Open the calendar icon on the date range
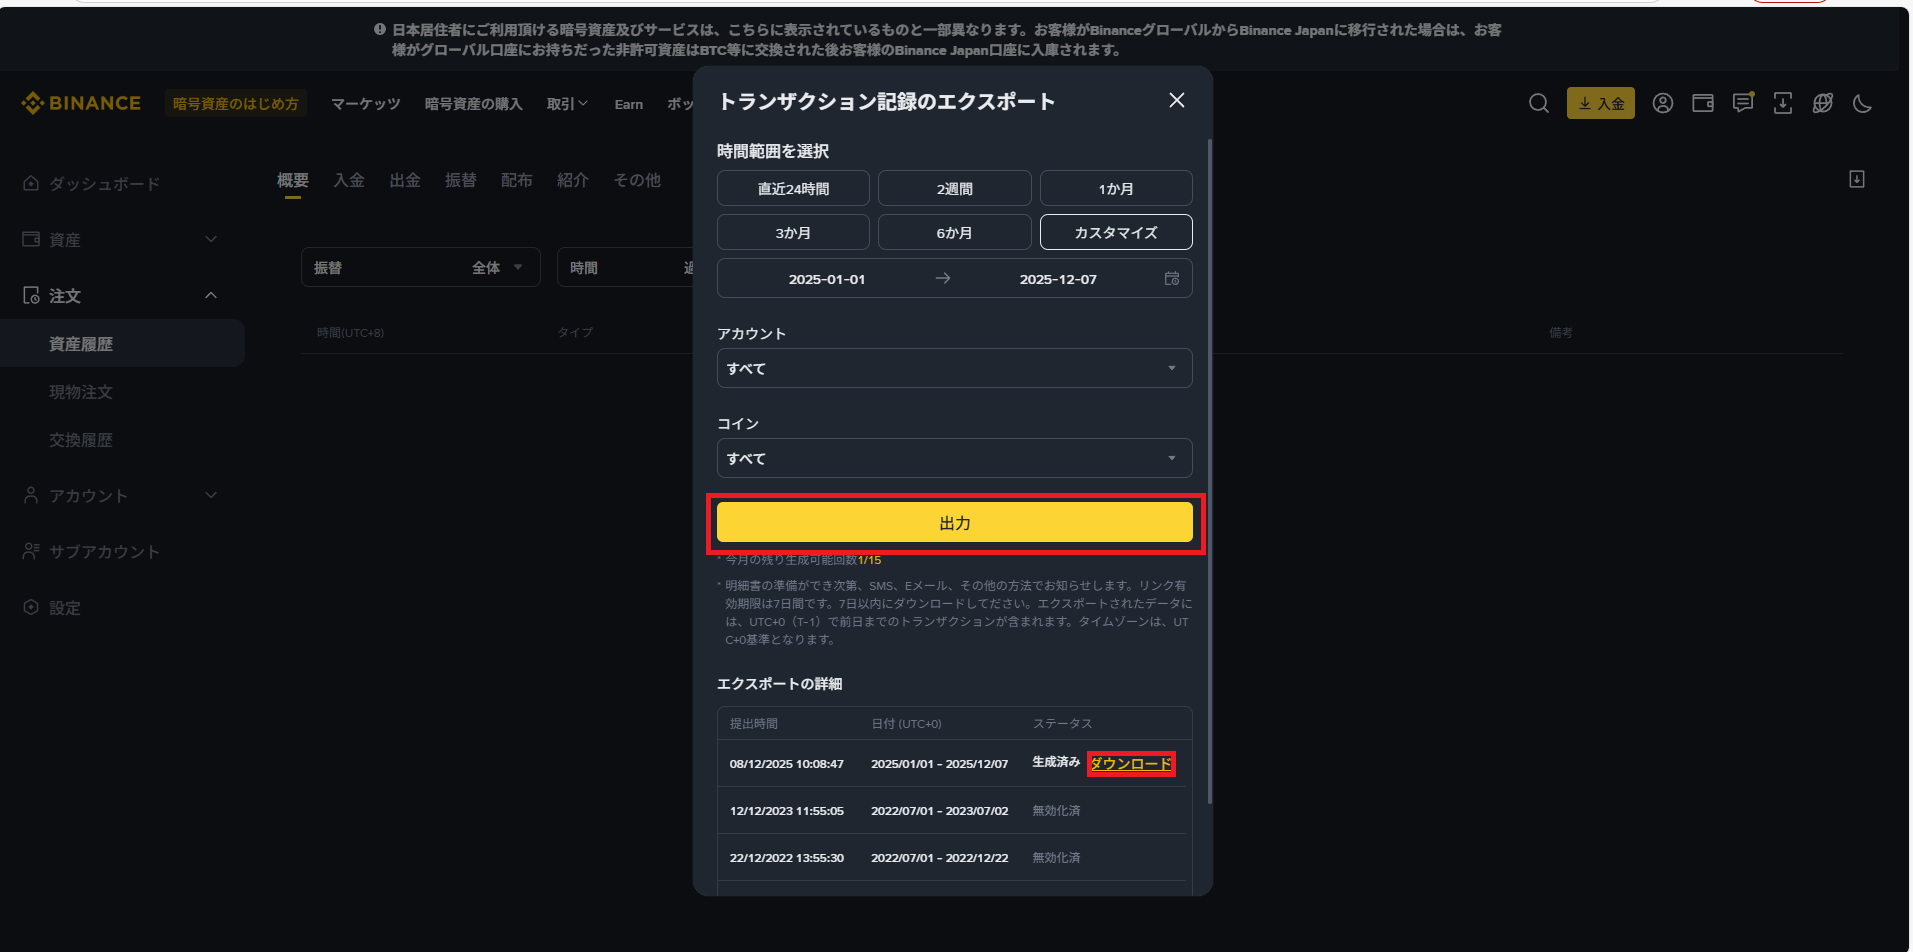The width and height of the screenshot is (1913, 952). (1171, 278)
